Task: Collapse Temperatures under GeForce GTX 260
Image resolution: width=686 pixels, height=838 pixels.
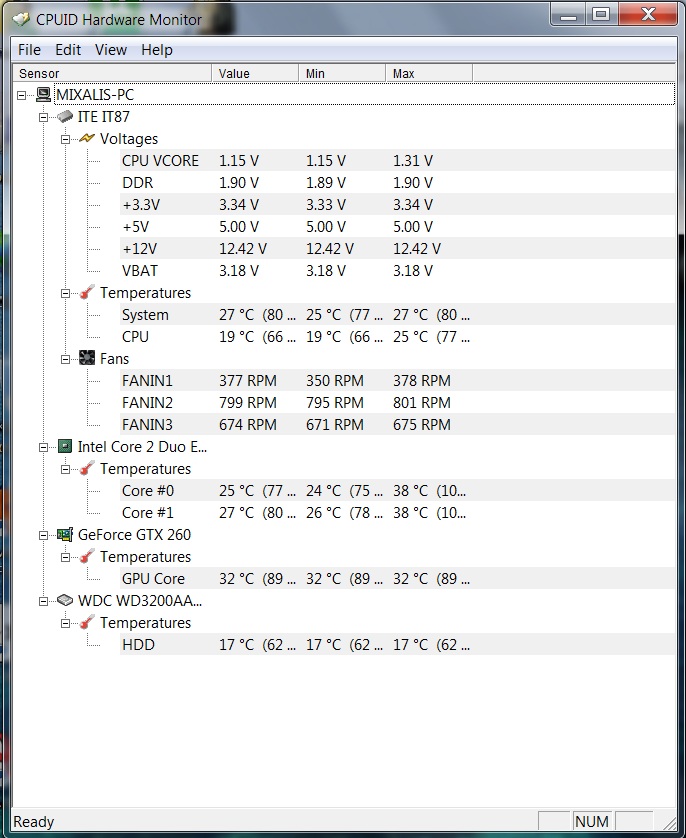Action: (x=65, y=557)
